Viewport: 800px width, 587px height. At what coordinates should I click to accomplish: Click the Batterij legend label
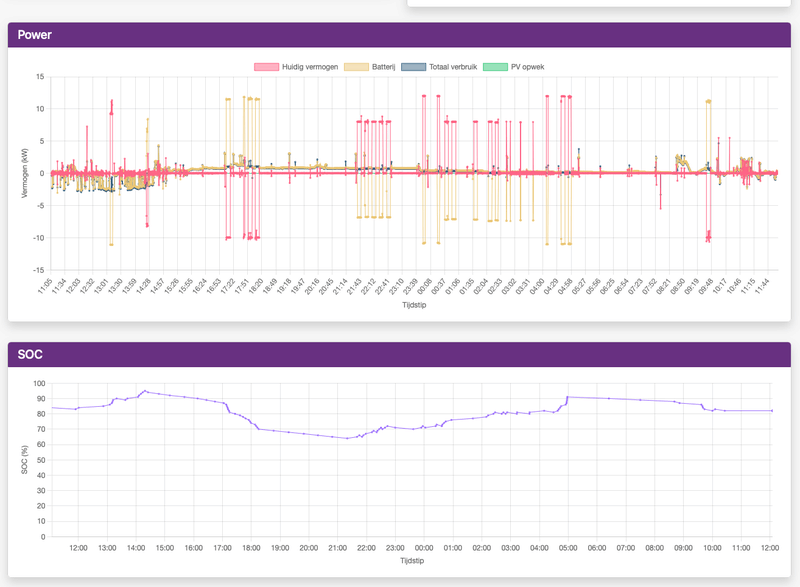(x=384, y=67)
